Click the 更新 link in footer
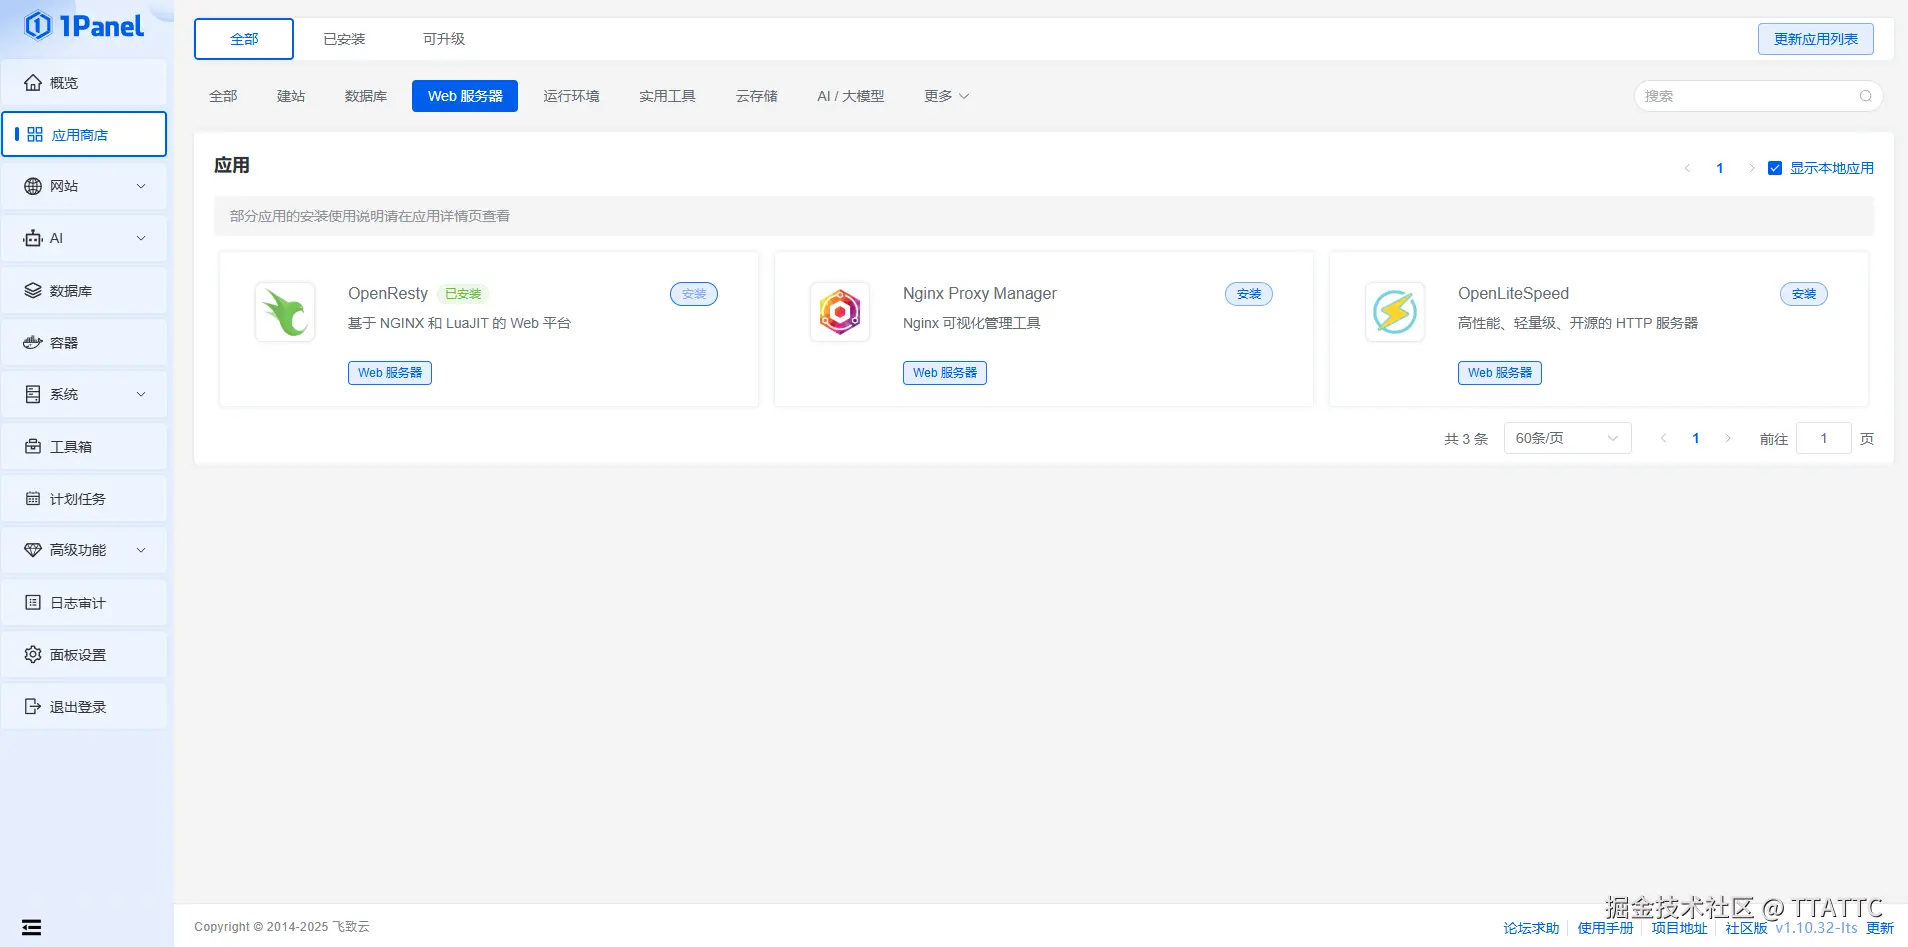 pyautogui.click(x=1880, y=928)
